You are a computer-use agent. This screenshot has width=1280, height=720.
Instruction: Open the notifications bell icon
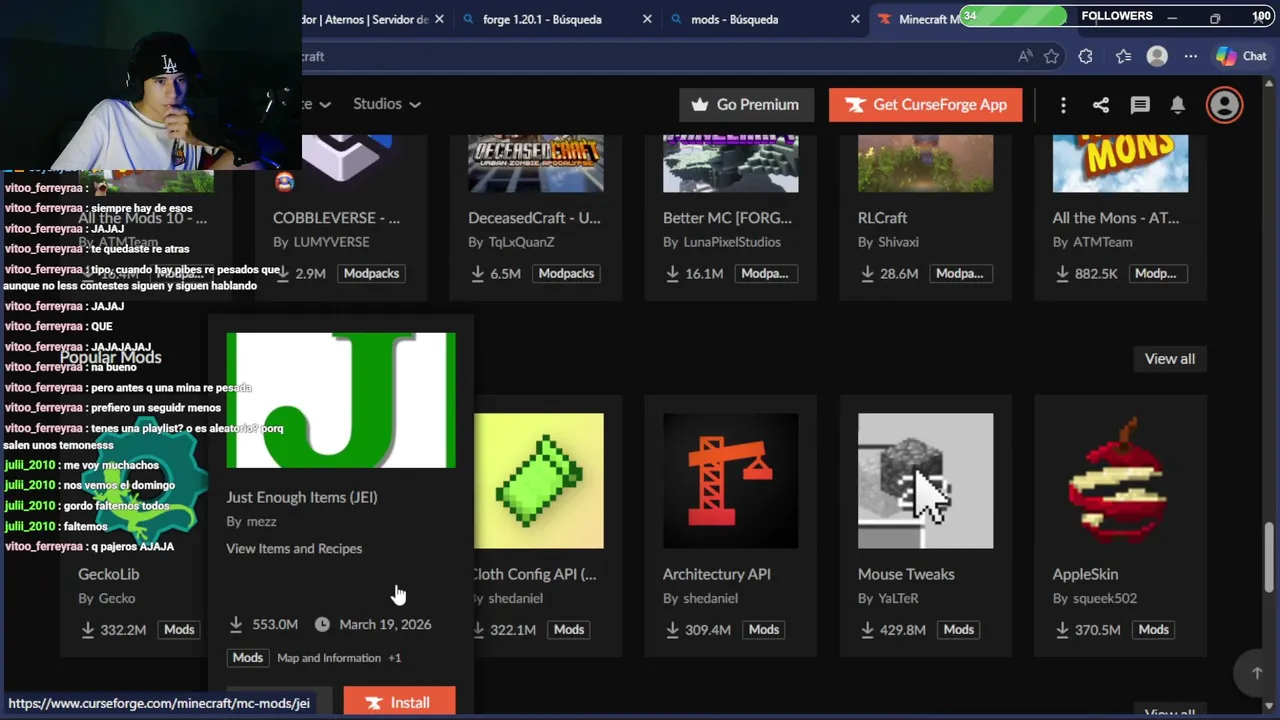point(1178,105)
